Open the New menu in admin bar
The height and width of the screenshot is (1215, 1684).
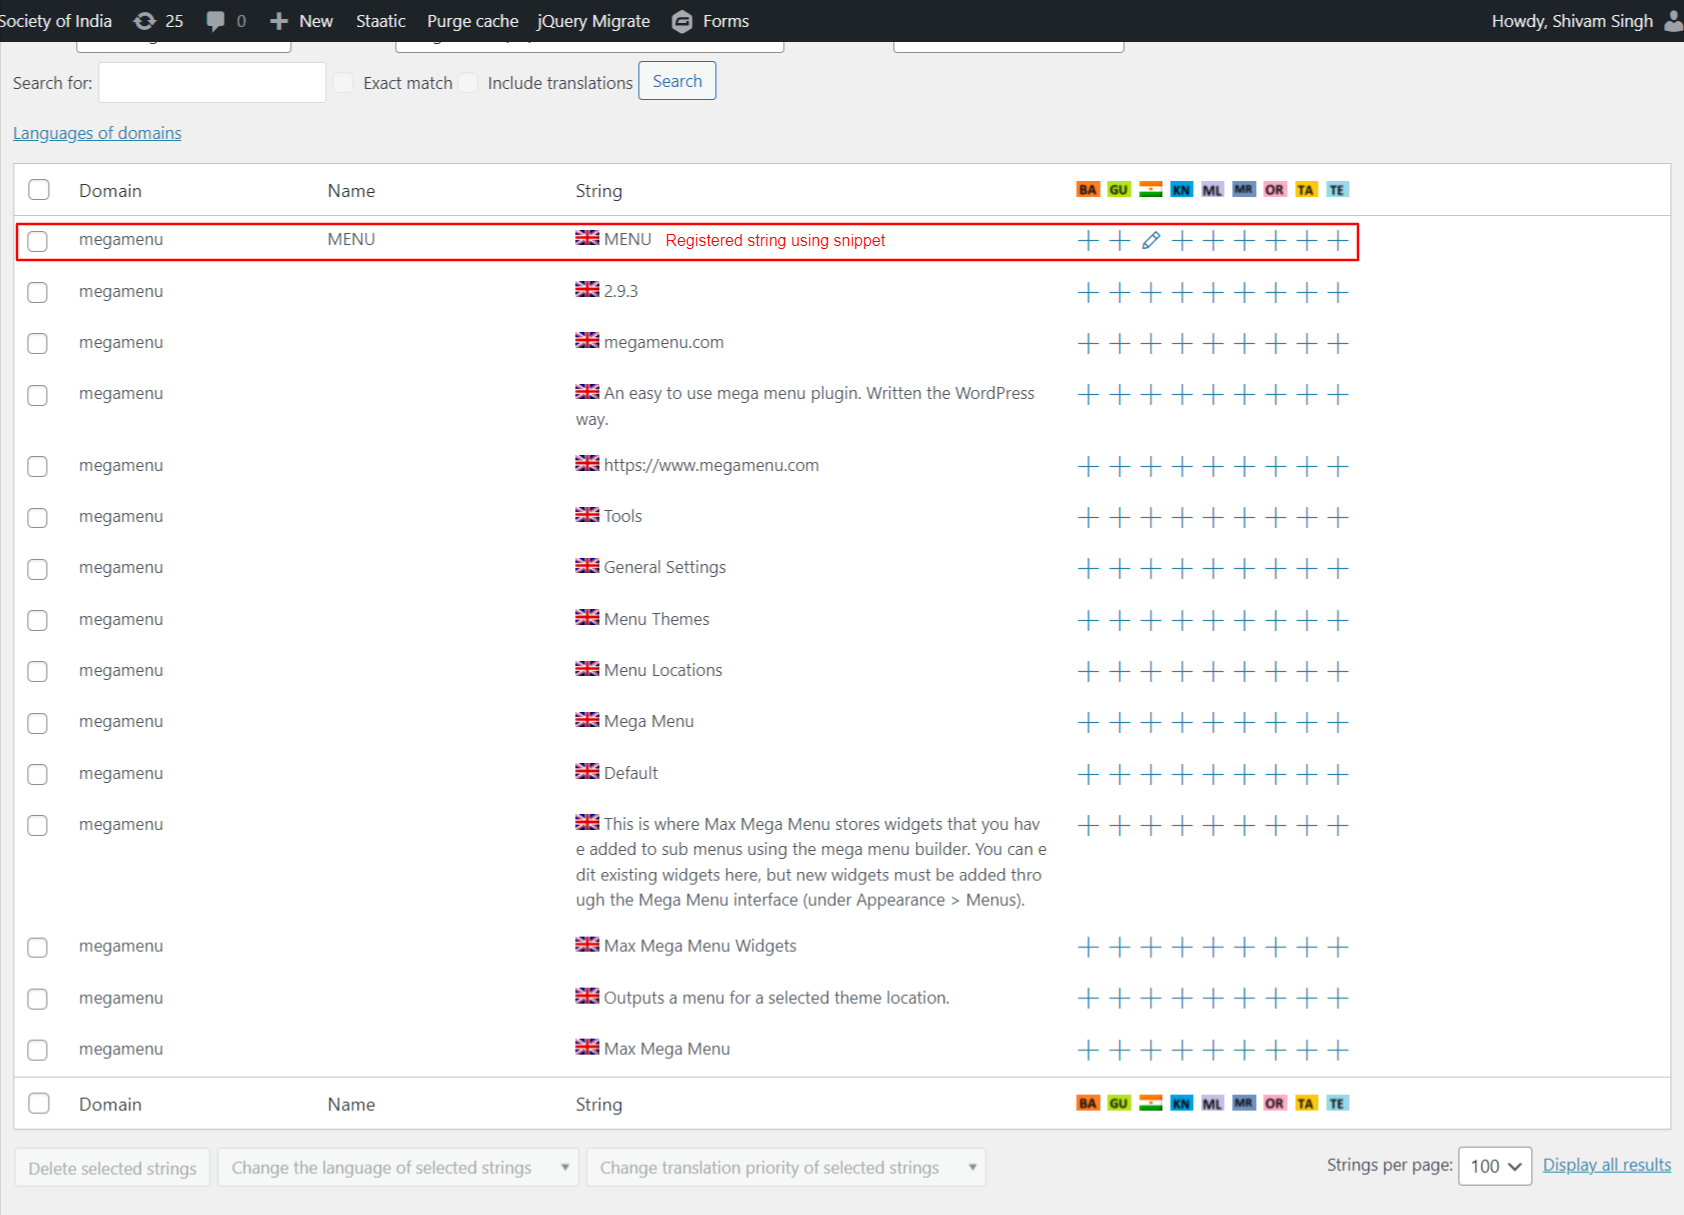302,21
